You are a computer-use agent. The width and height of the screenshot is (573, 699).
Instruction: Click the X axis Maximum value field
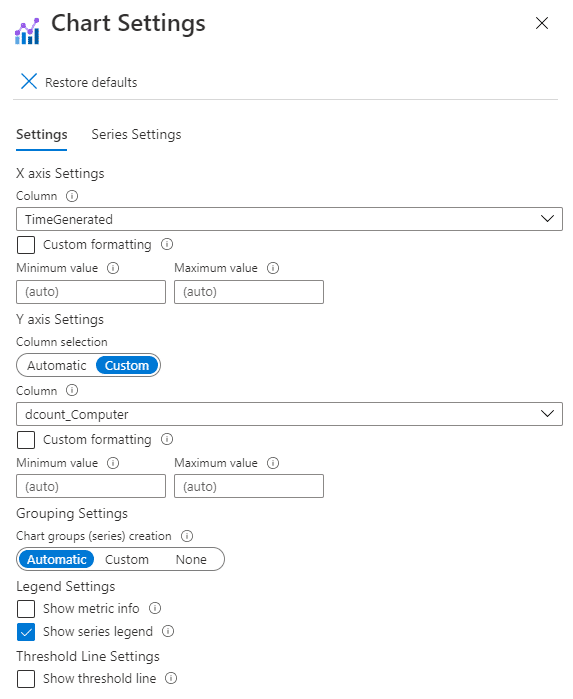point(249,292)
